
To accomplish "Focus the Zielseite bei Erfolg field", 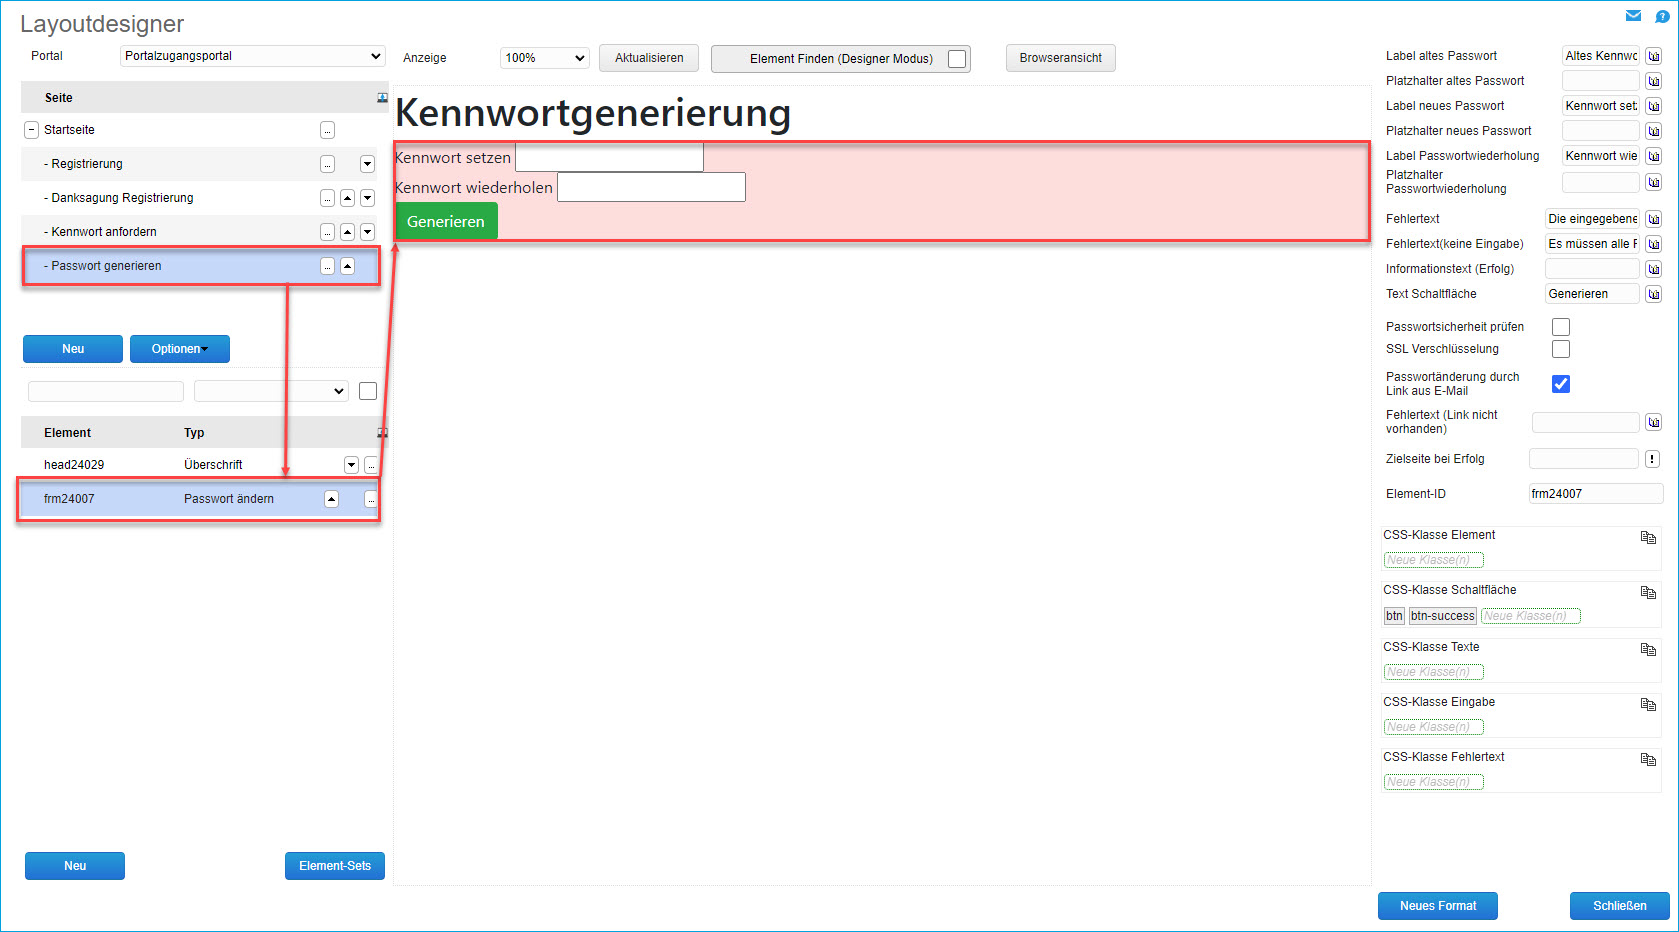I will 1584,459.
